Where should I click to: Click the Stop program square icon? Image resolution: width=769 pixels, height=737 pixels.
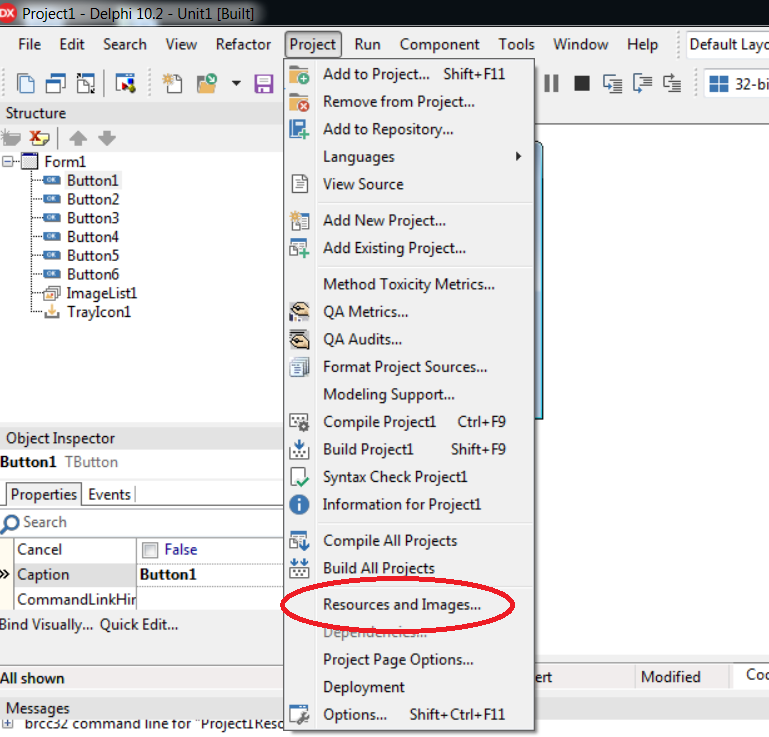582,83
